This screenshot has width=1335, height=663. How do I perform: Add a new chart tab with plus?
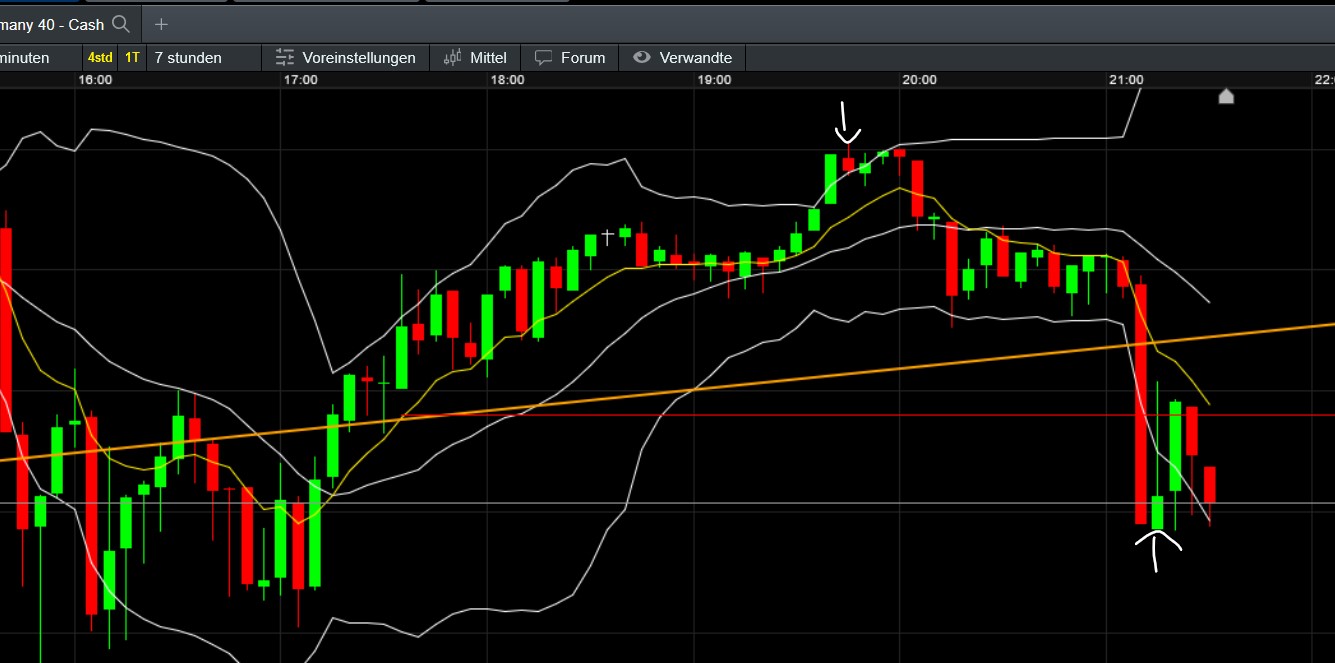(162, 23)
